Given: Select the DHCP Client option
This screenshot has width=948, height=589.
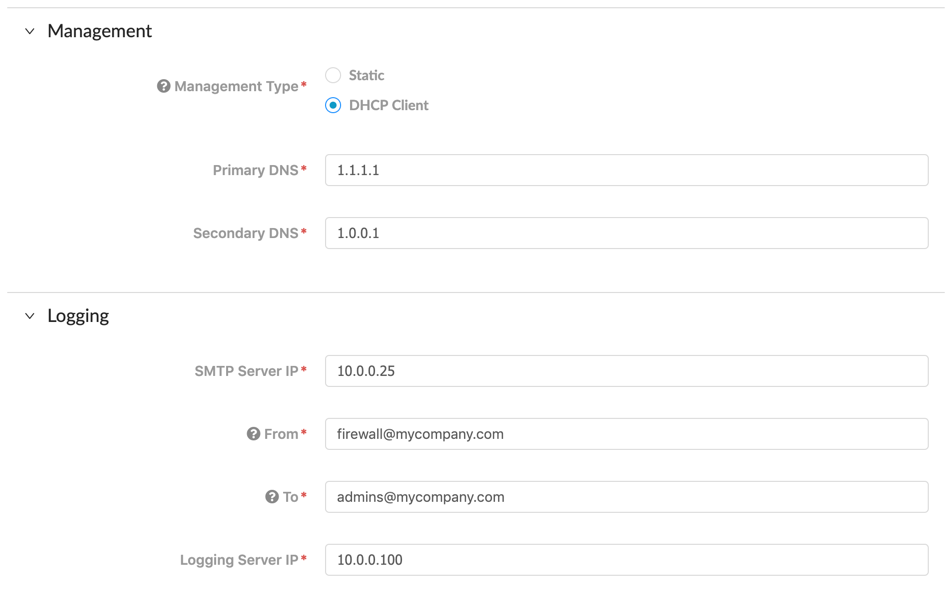Looking at the screenshot, I should tap(332, 105).
